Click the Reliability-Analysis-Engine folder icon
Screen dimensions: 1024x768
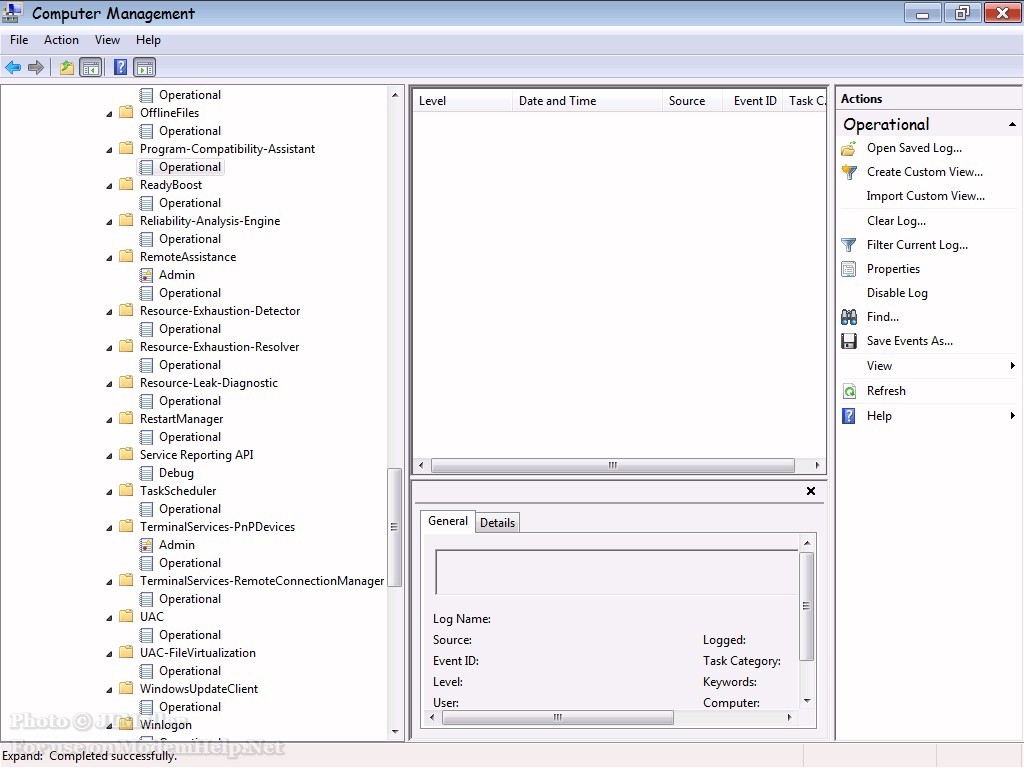126,220
